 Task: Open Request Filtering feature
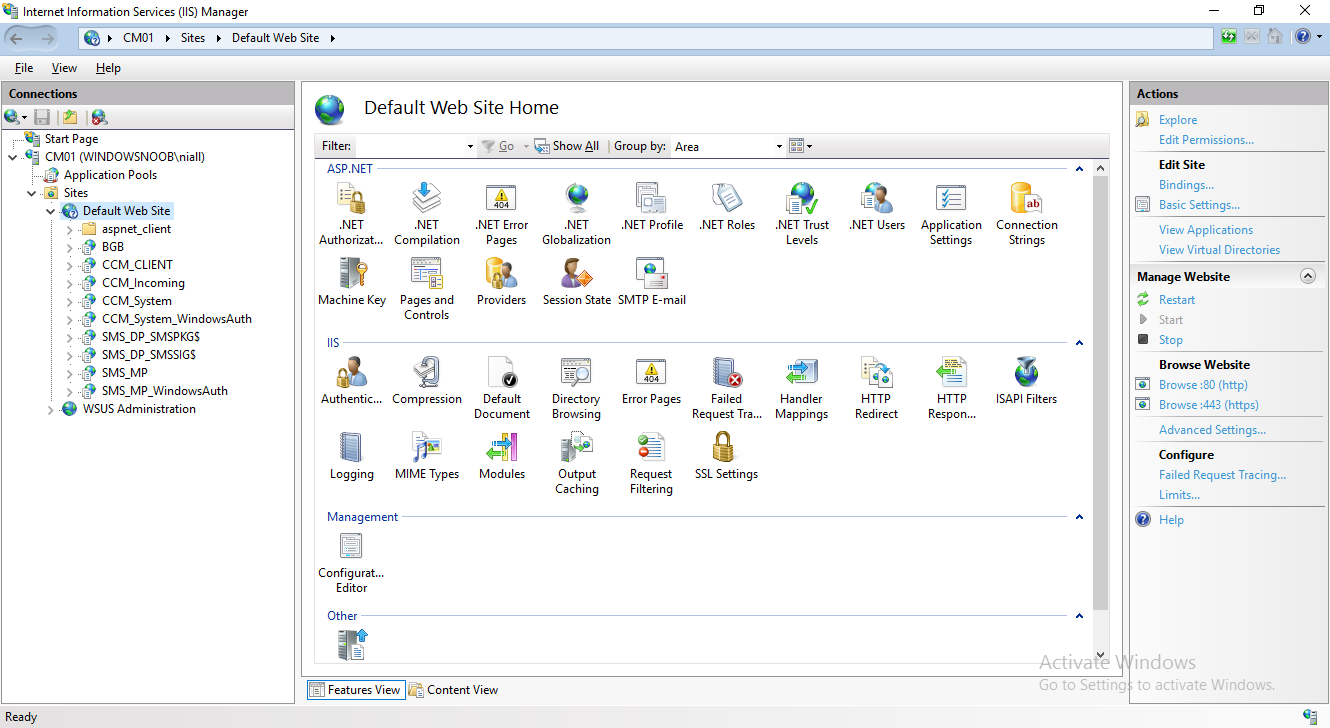[x=652, y=463]
